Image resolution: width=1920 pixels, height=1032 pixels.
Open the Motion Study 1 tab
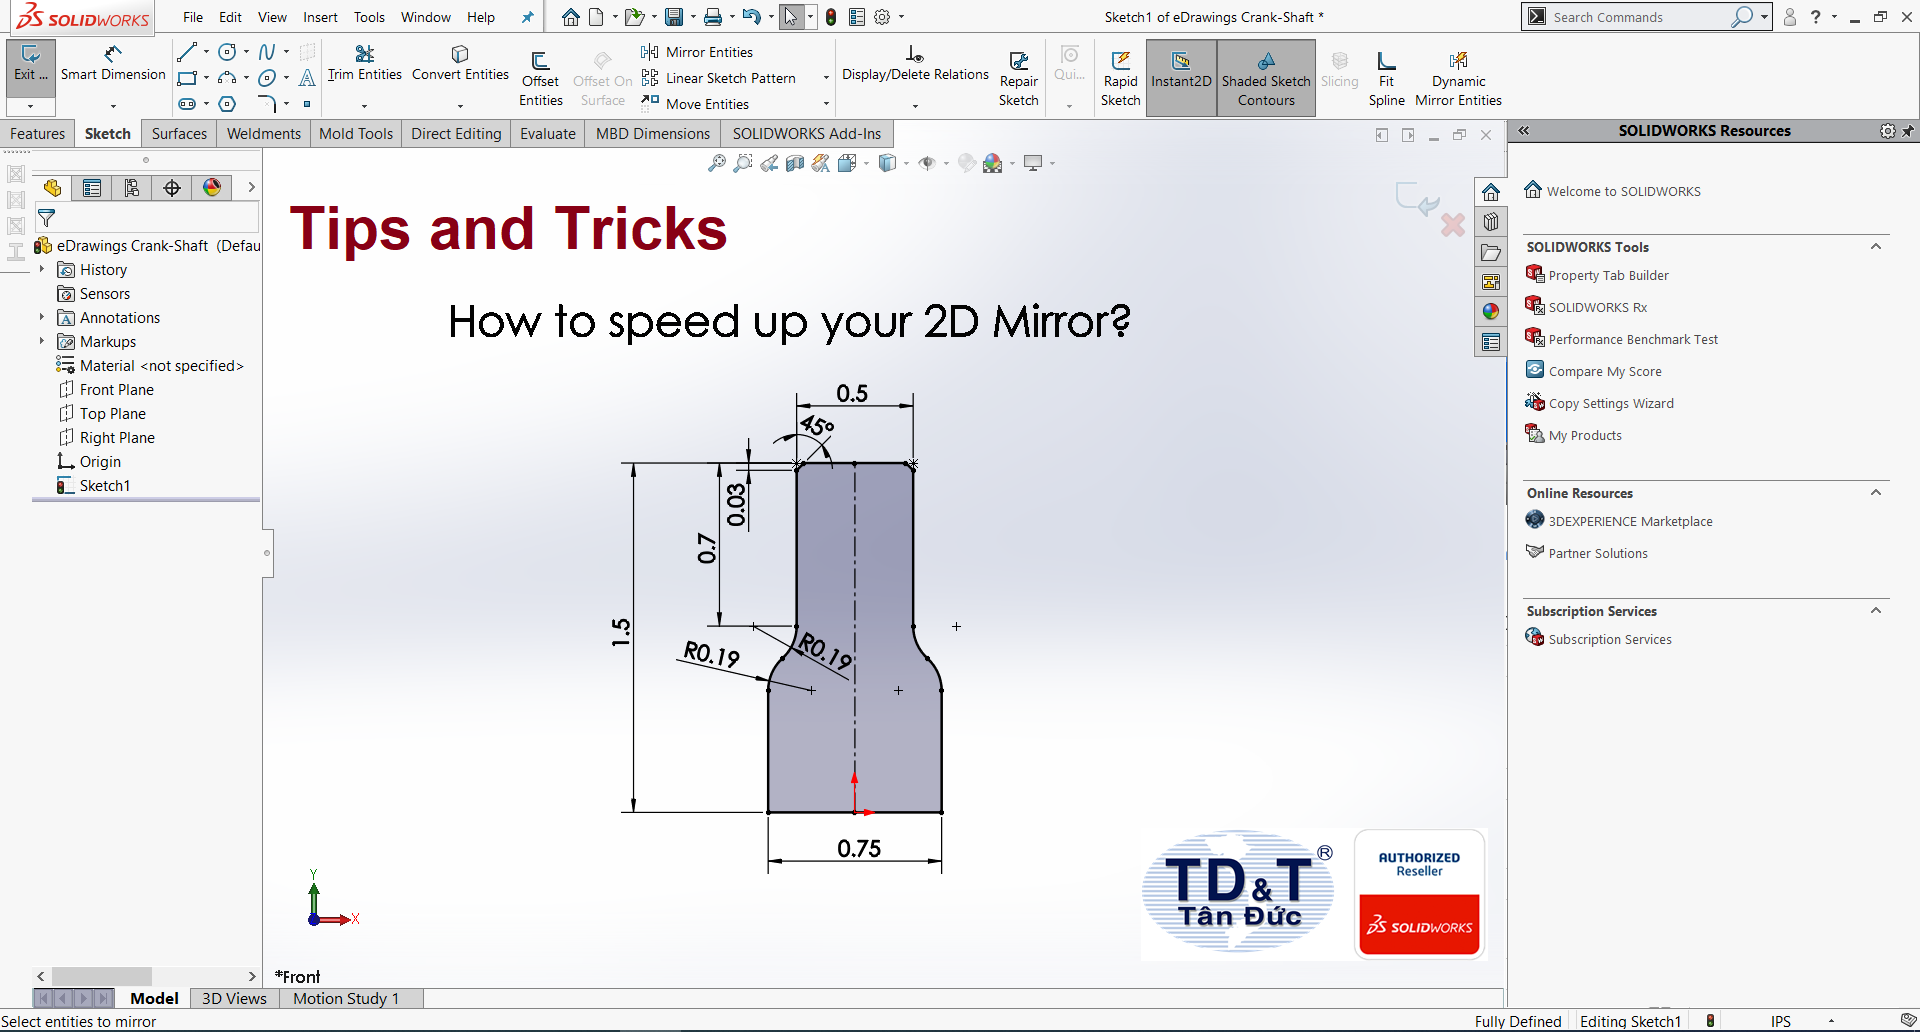346,998
